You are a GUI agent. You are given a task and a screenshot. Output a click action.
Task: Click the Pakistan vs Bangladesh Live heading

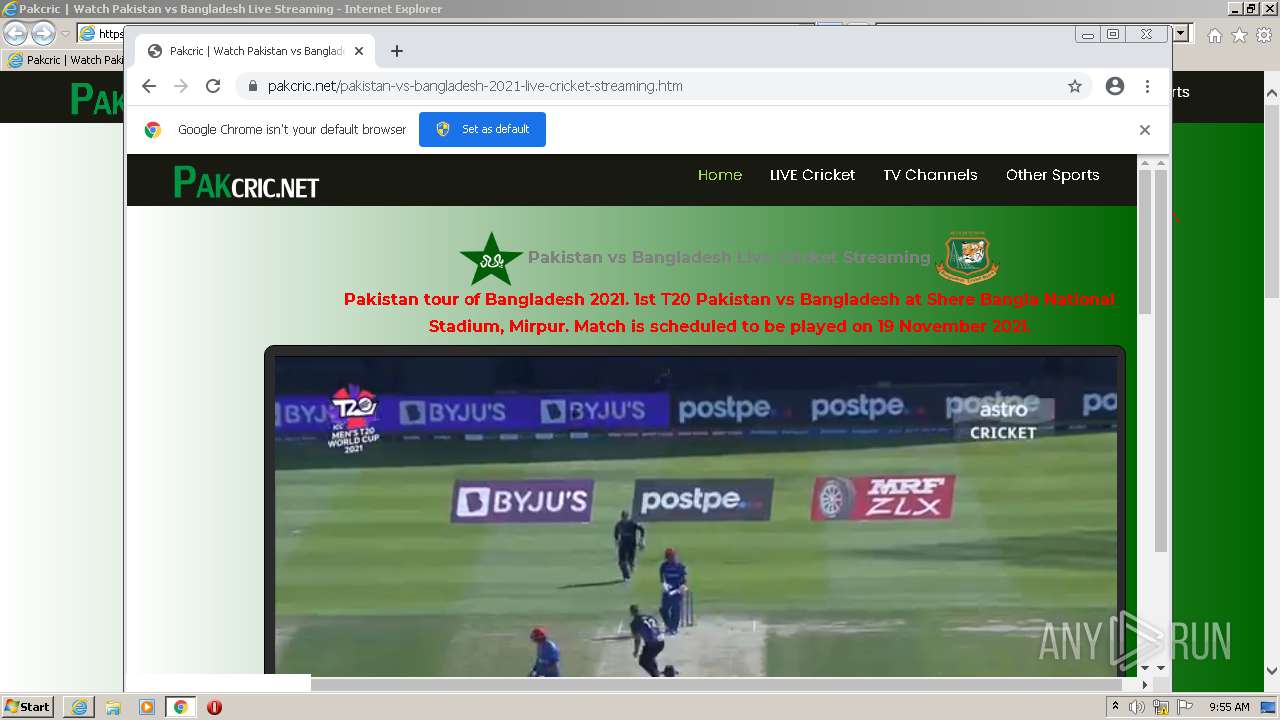coord(729,257)
